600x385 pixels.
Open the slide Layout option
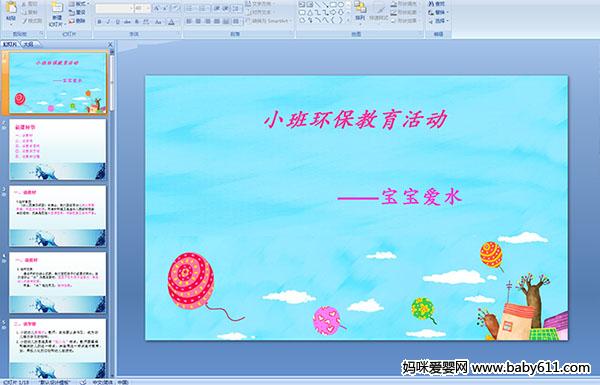(x=79, y=3)
